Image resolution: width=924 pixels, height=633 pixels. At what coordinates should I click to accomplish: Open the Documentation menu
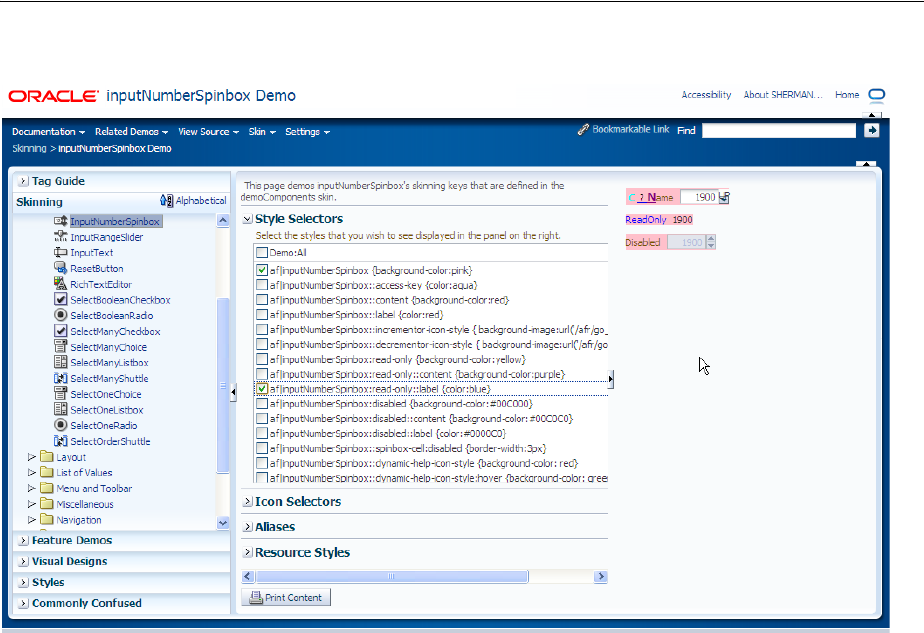coord(48,131)
